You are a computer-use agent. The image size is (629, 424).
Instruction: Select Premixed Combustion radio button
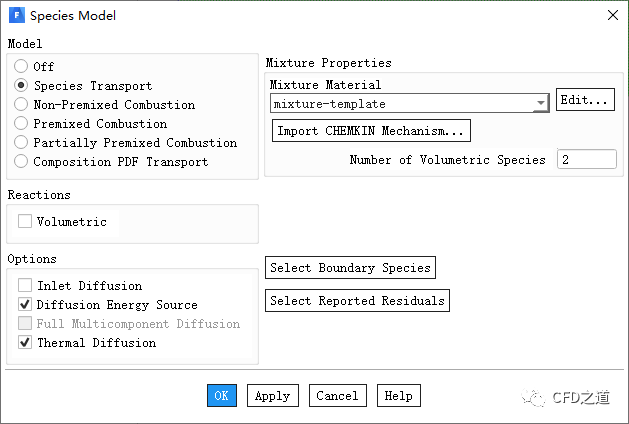(x=21, y=124)
